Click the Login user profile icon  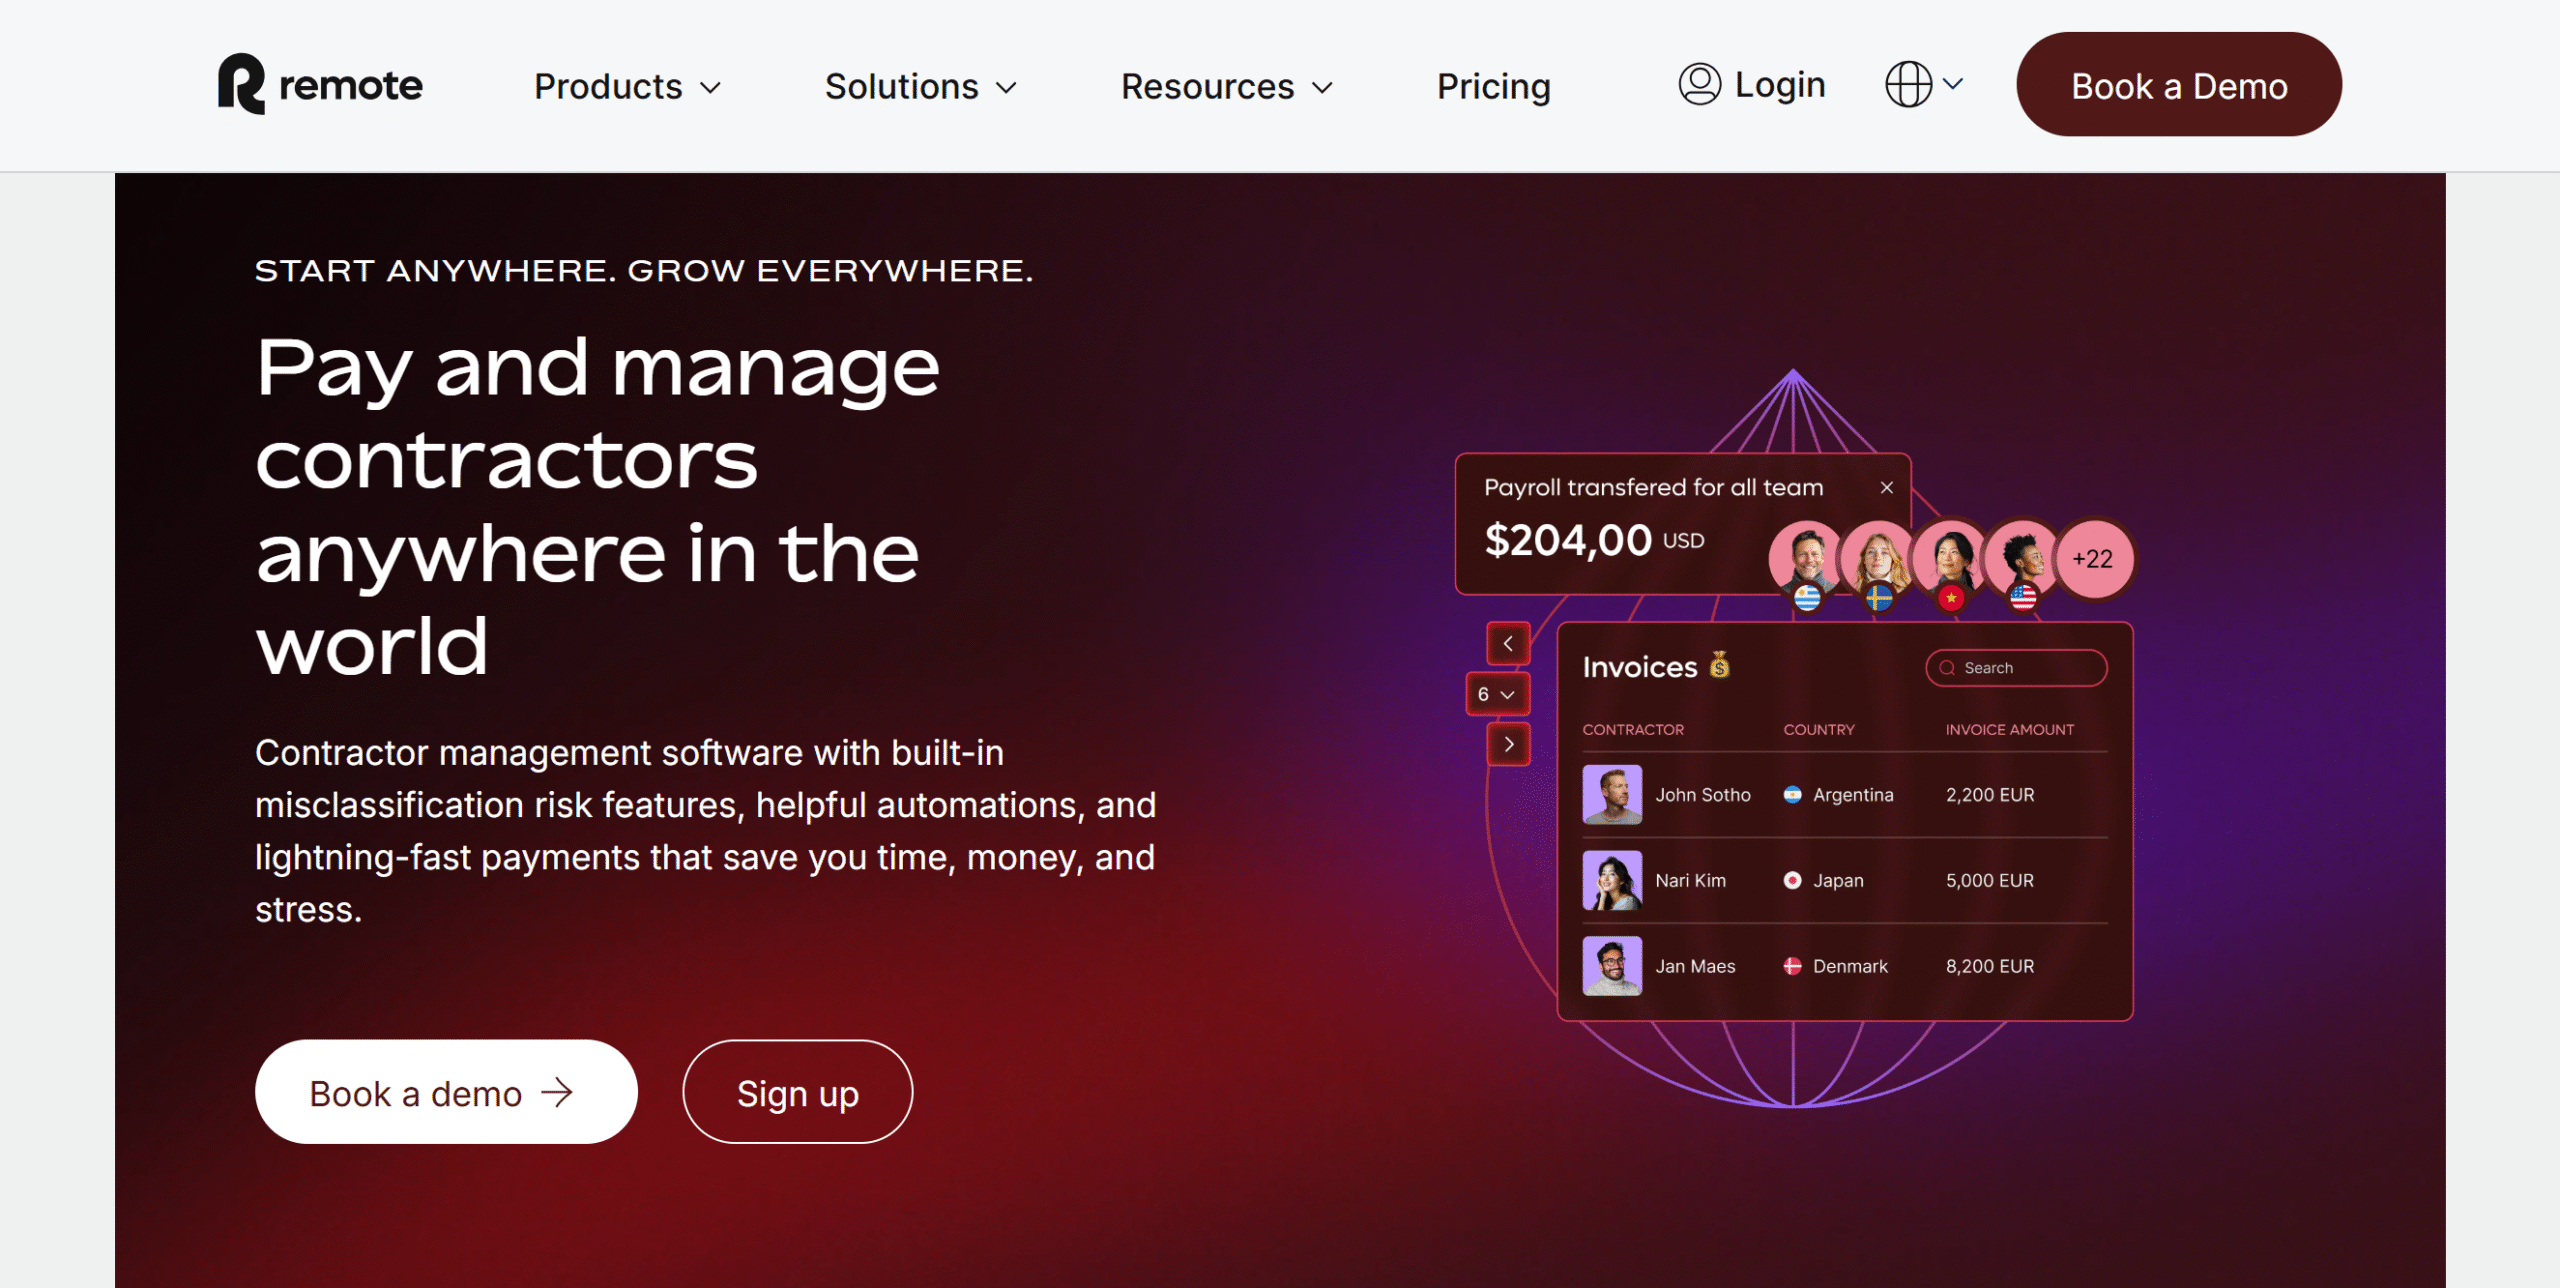(x=1699, y=84)
